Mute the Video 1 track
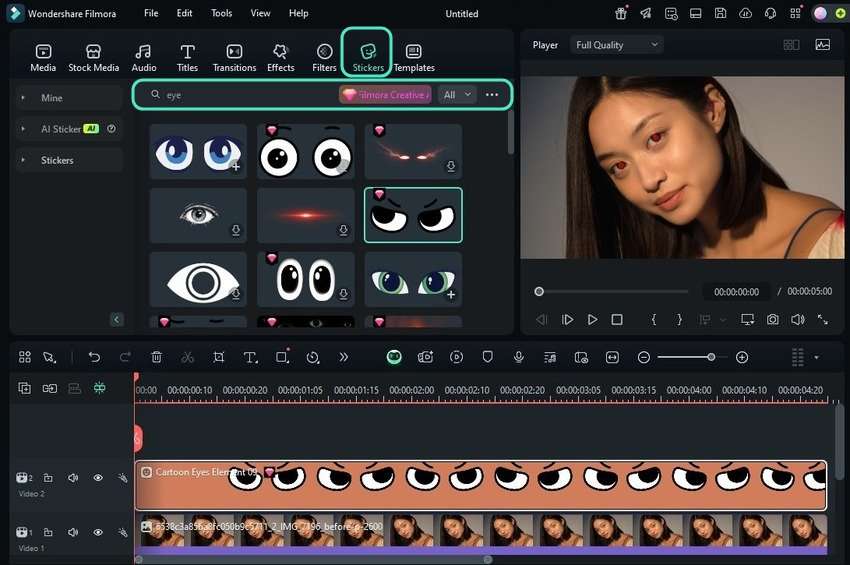This screenshot has height=565, width=850. coord(73,532)
